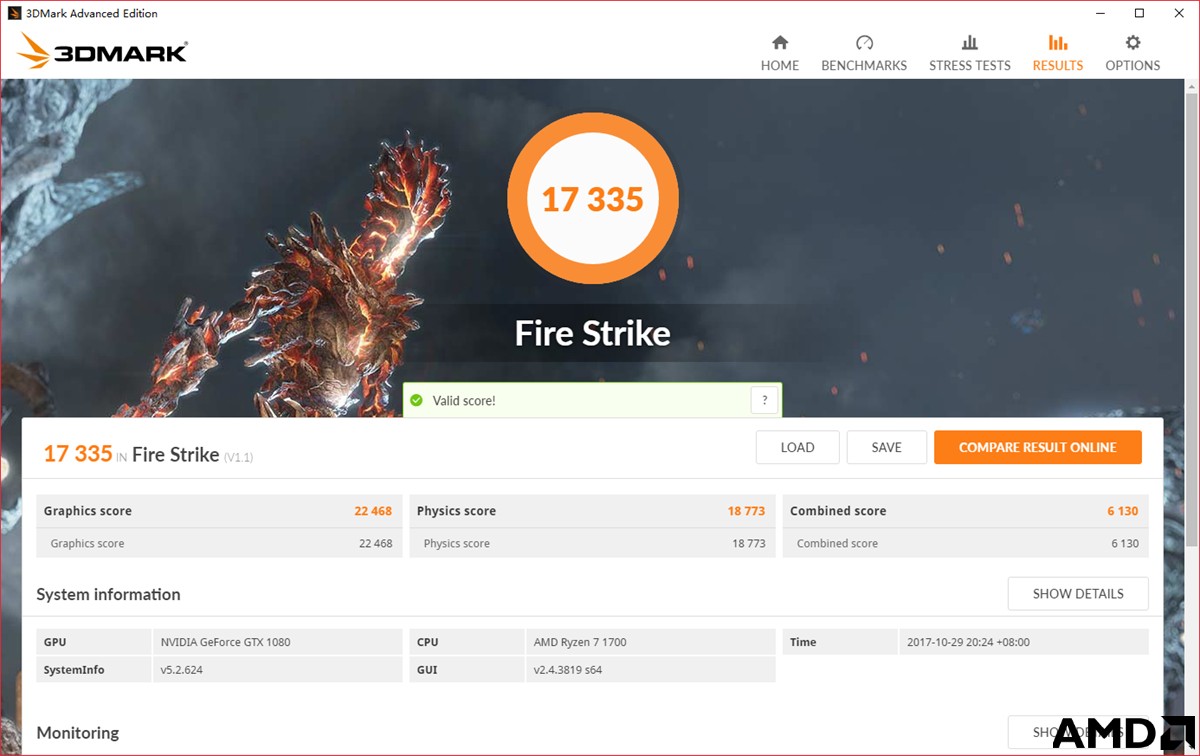
Task: Click the options gear icon
Action: pos(1133,42)
